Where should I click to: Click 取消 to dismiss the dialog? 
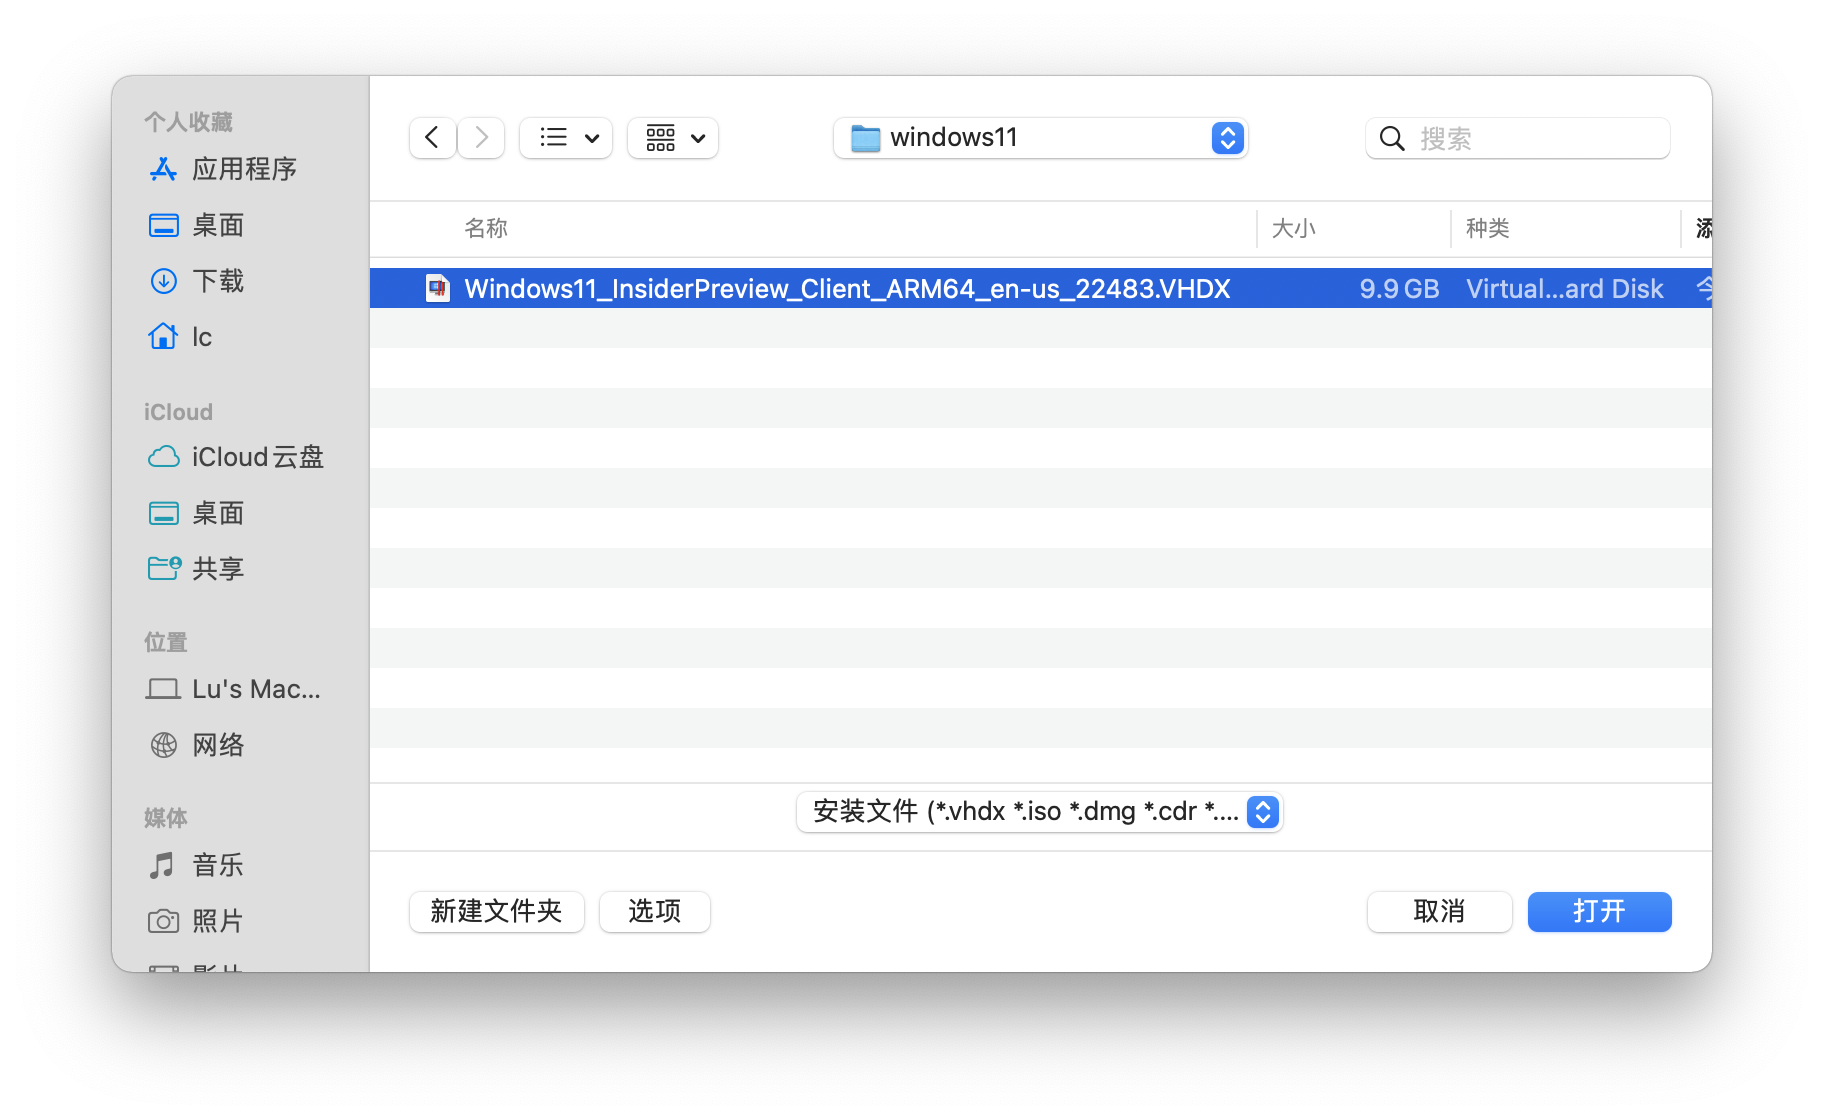tap(1439, 911)
